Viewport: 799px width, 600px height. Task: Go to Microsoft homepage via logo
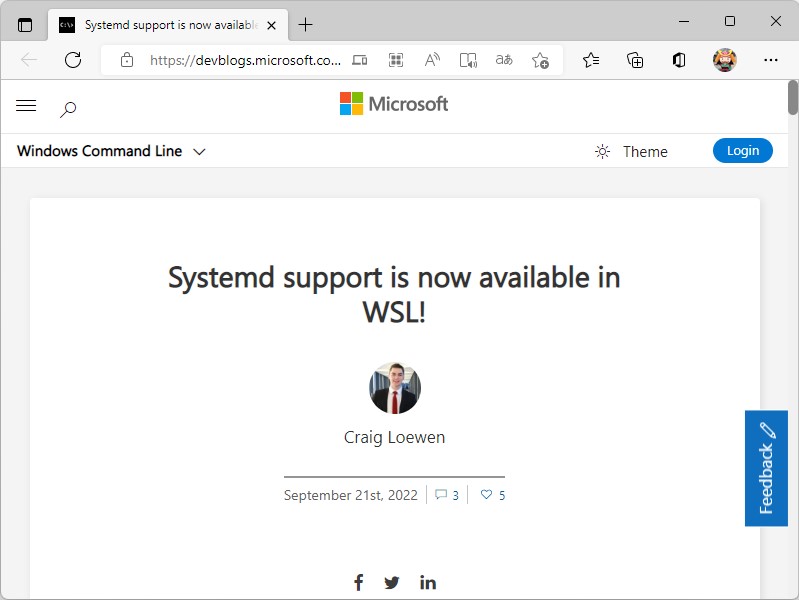tap(394, 103)
